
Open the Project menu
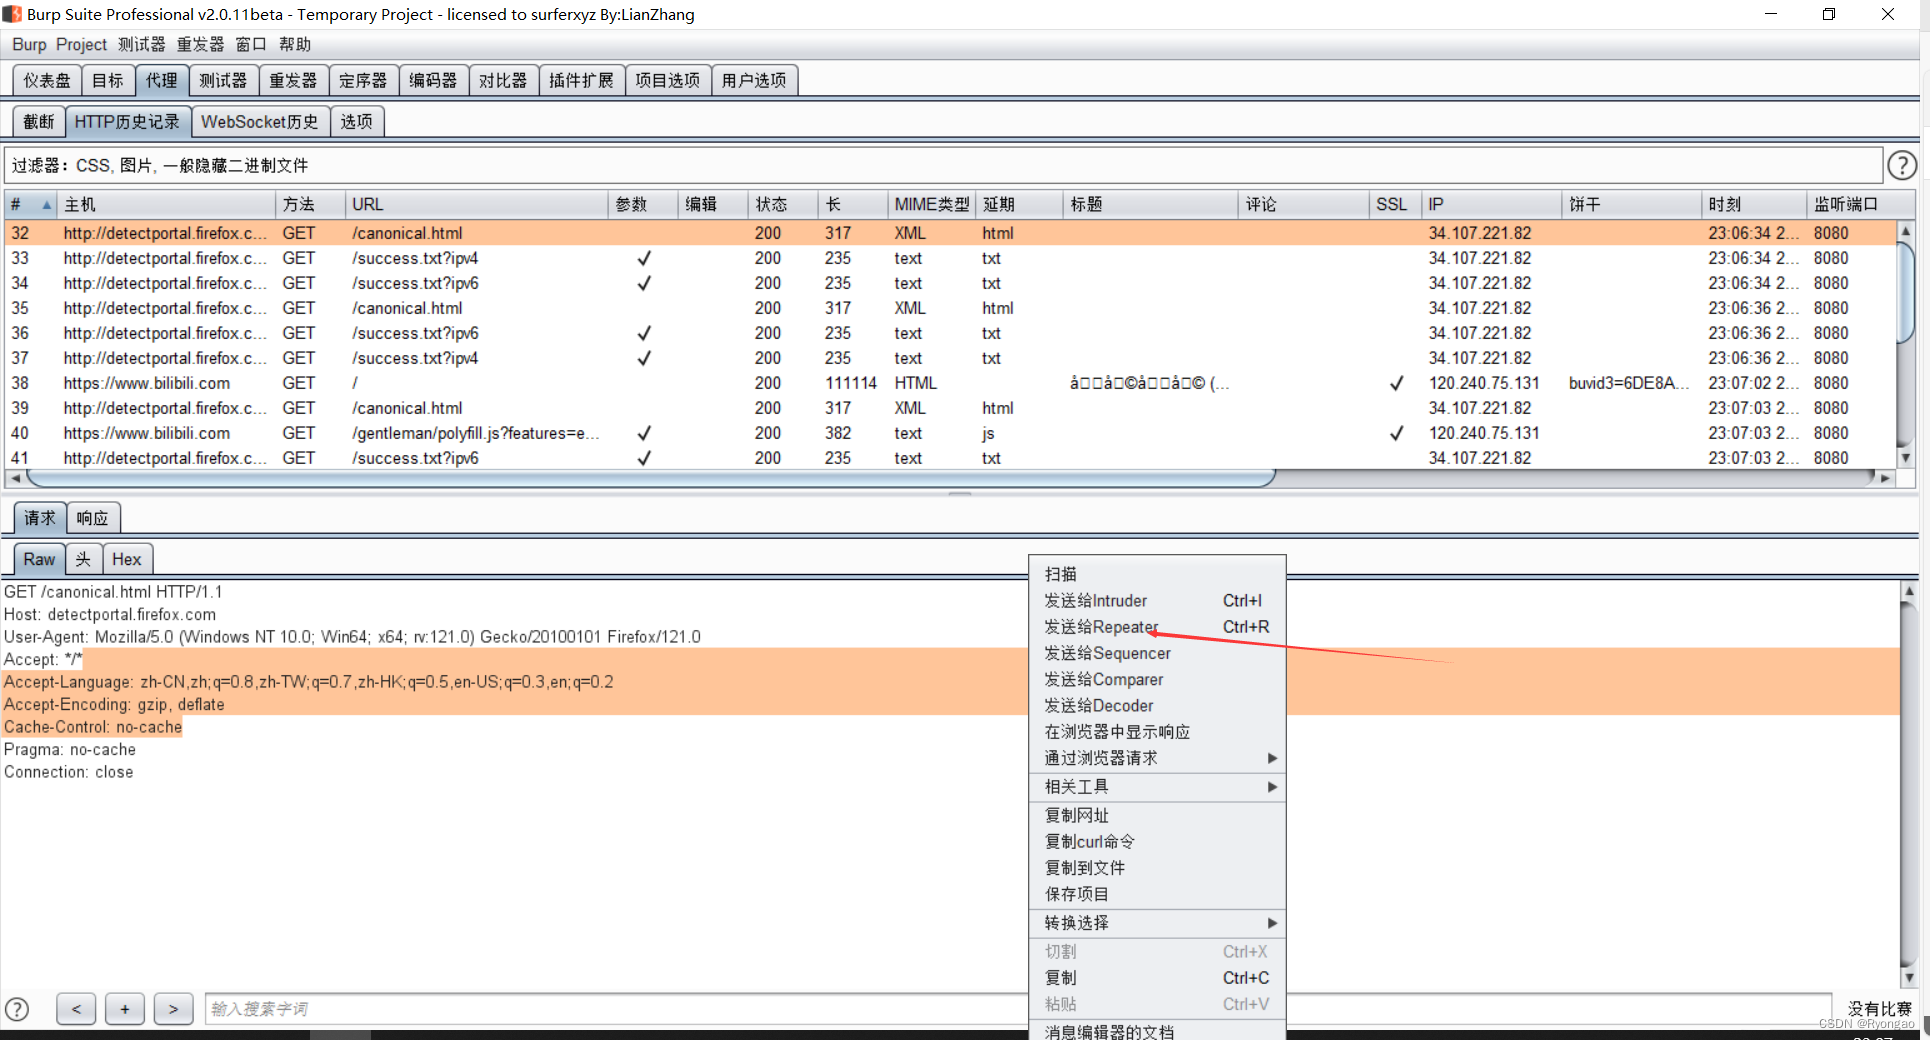tap(81, 45)
